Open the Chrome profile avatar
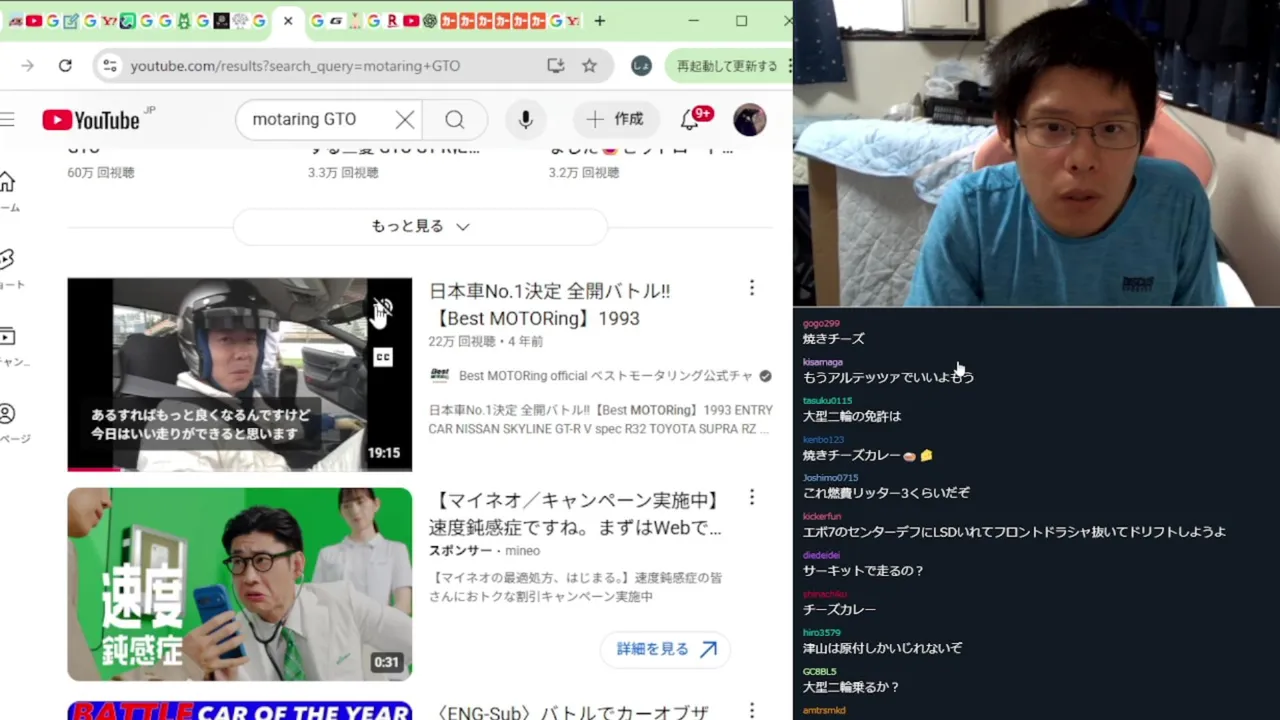This screenshot has width=1280, height=720. (x=641, y=66)
